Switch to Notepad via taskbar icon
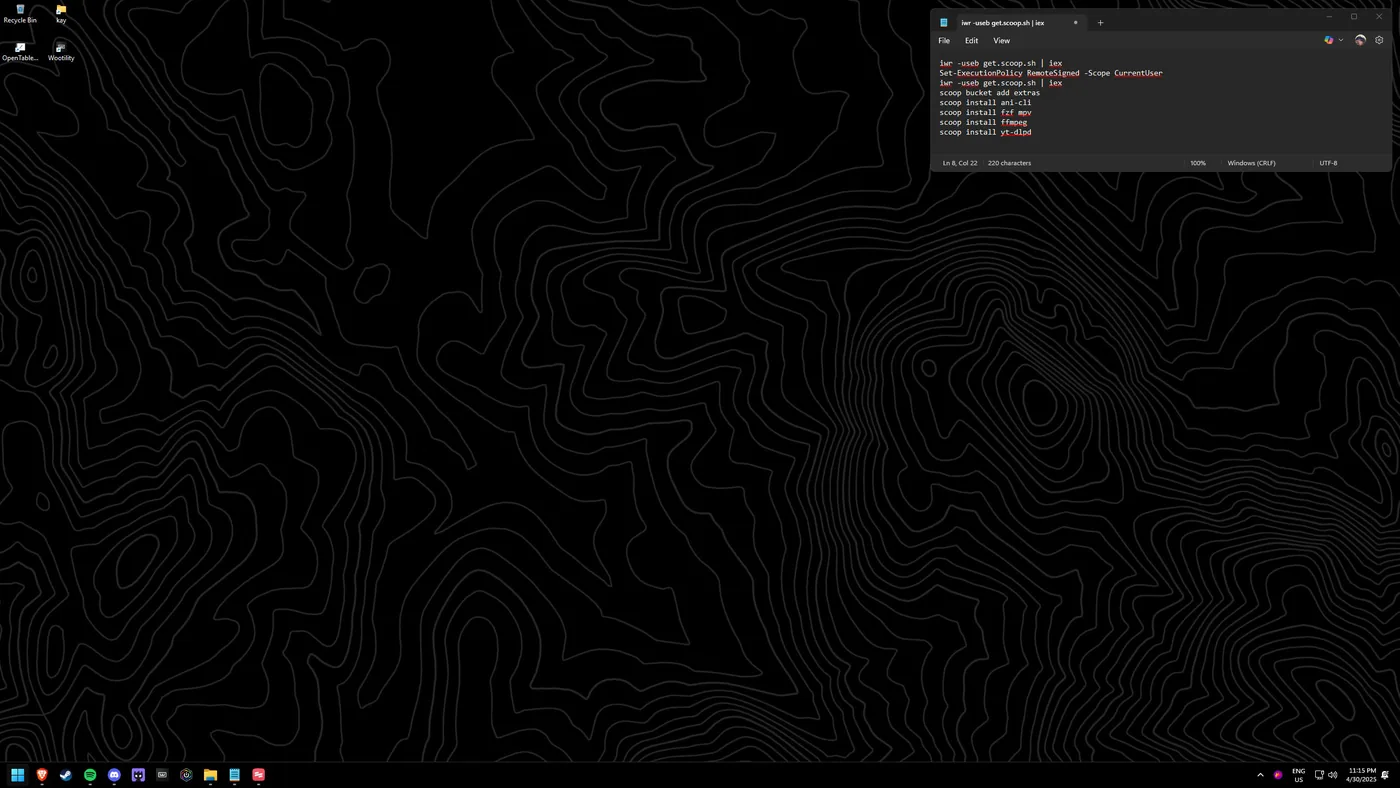 [x=234, y=775]
